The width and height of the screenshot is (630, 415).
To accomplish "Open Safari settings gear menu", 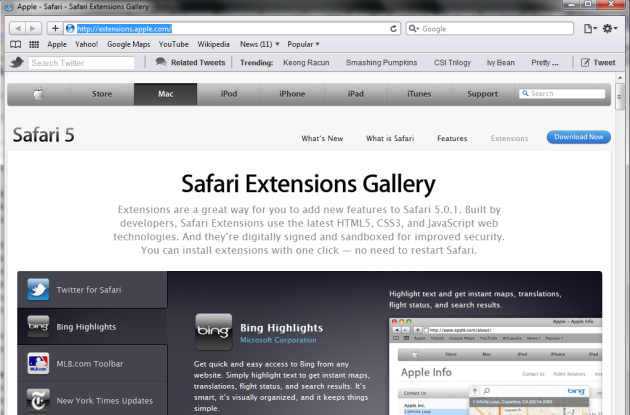I will coord(610,29).
